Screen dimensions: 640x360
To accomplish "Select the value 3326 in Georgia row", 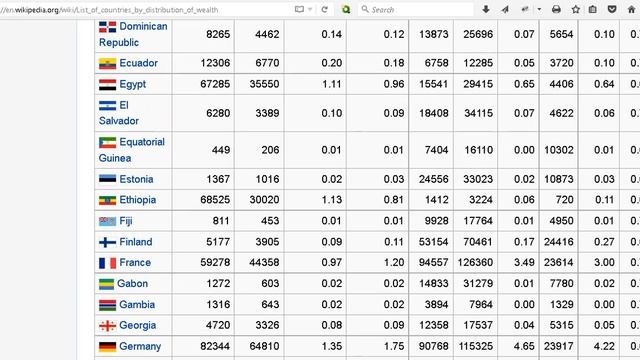I will [x=267, y=326].
